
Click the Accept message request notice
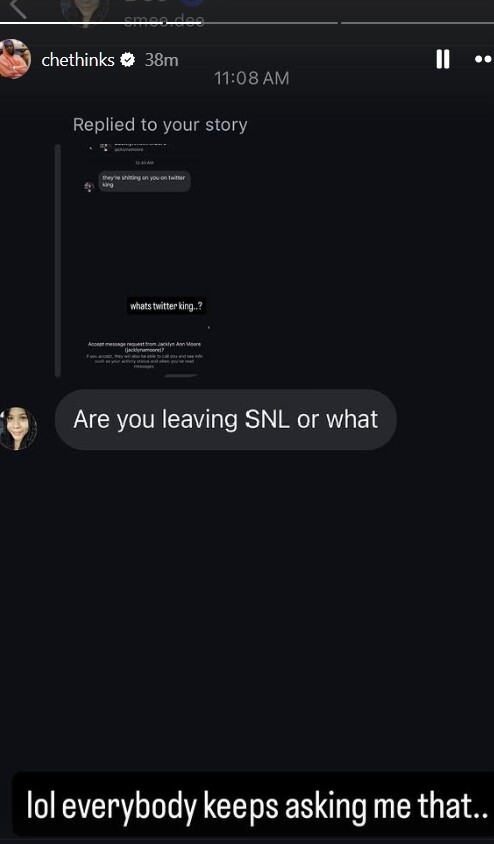(144, 354)
